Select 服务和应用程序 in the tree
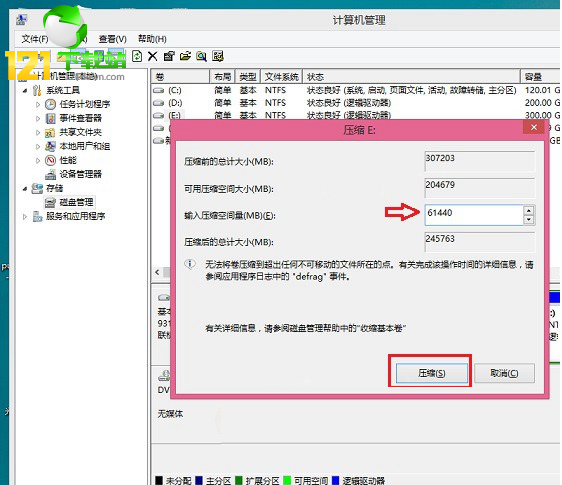This screenshot has width=562, height=485. (76, 216)
